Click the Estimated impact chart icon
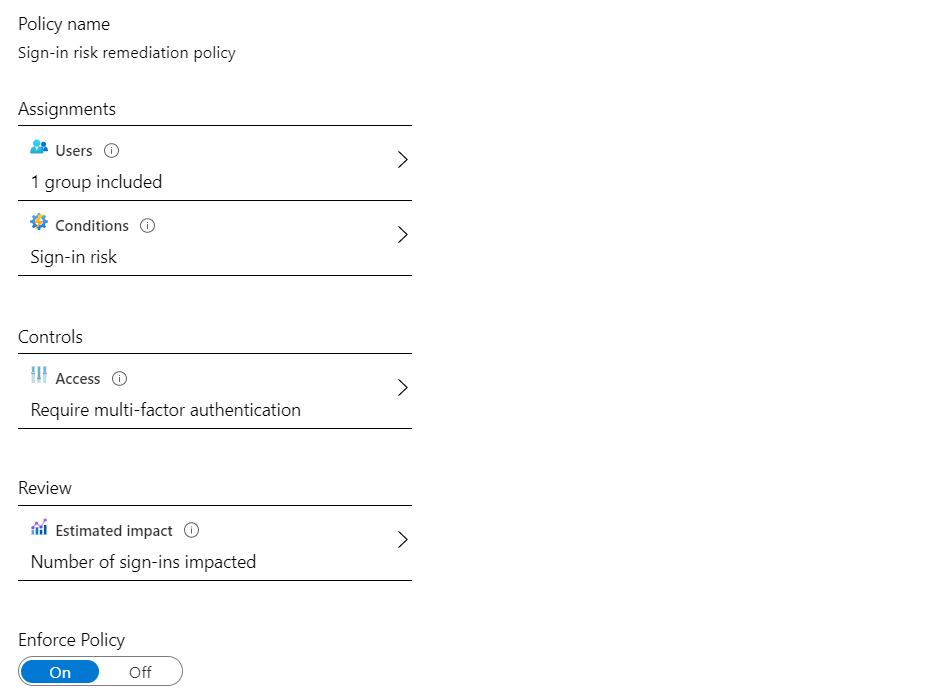Viewport: 939px width, 700px height. tap(39, 528)
